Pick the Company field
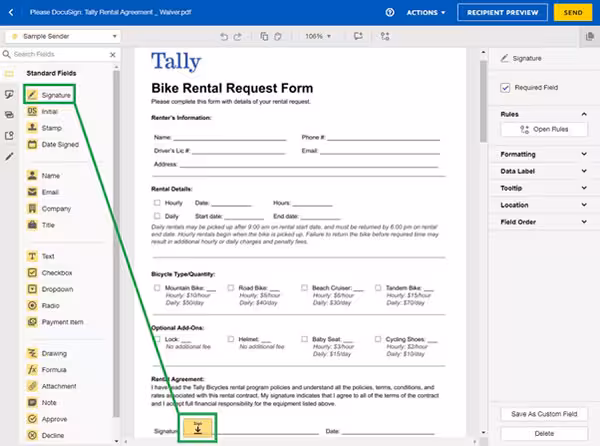 click(49, 209)
